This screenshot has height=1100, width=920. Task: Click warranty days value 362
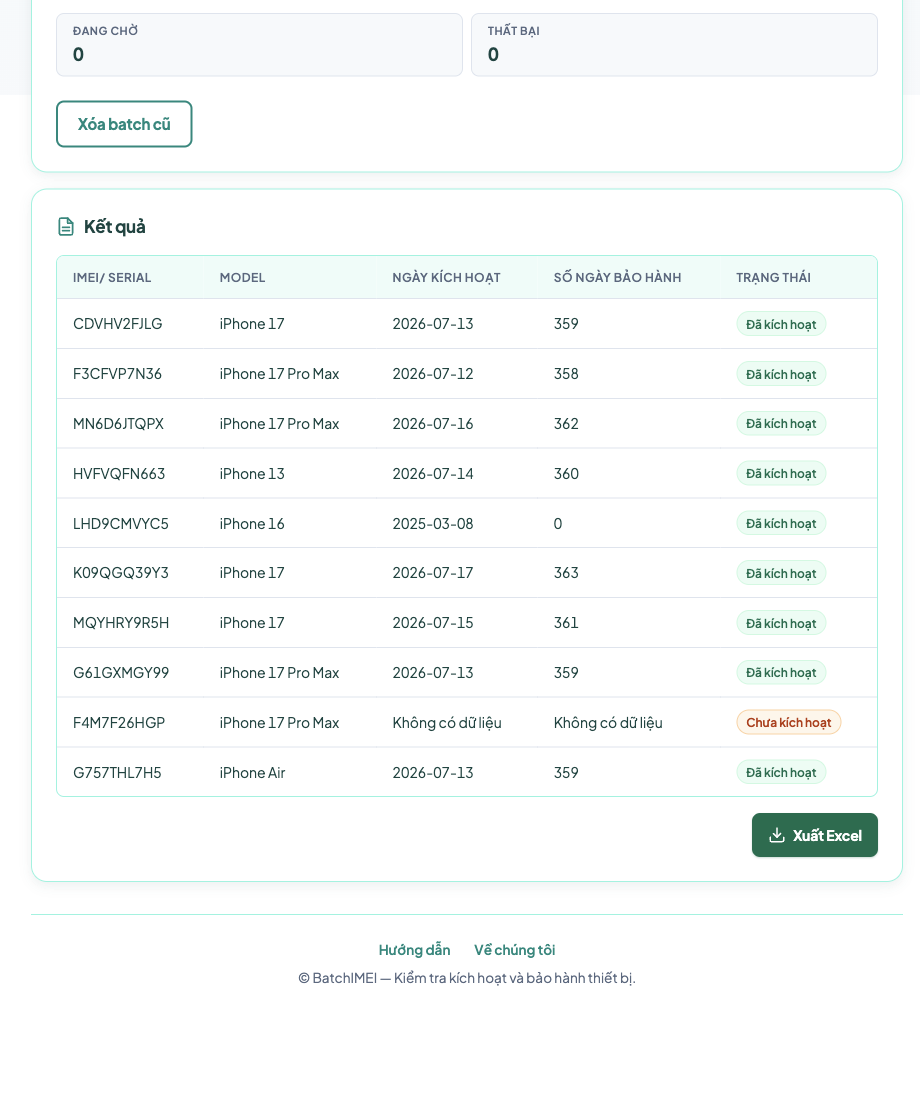click(x=566, y=424)
